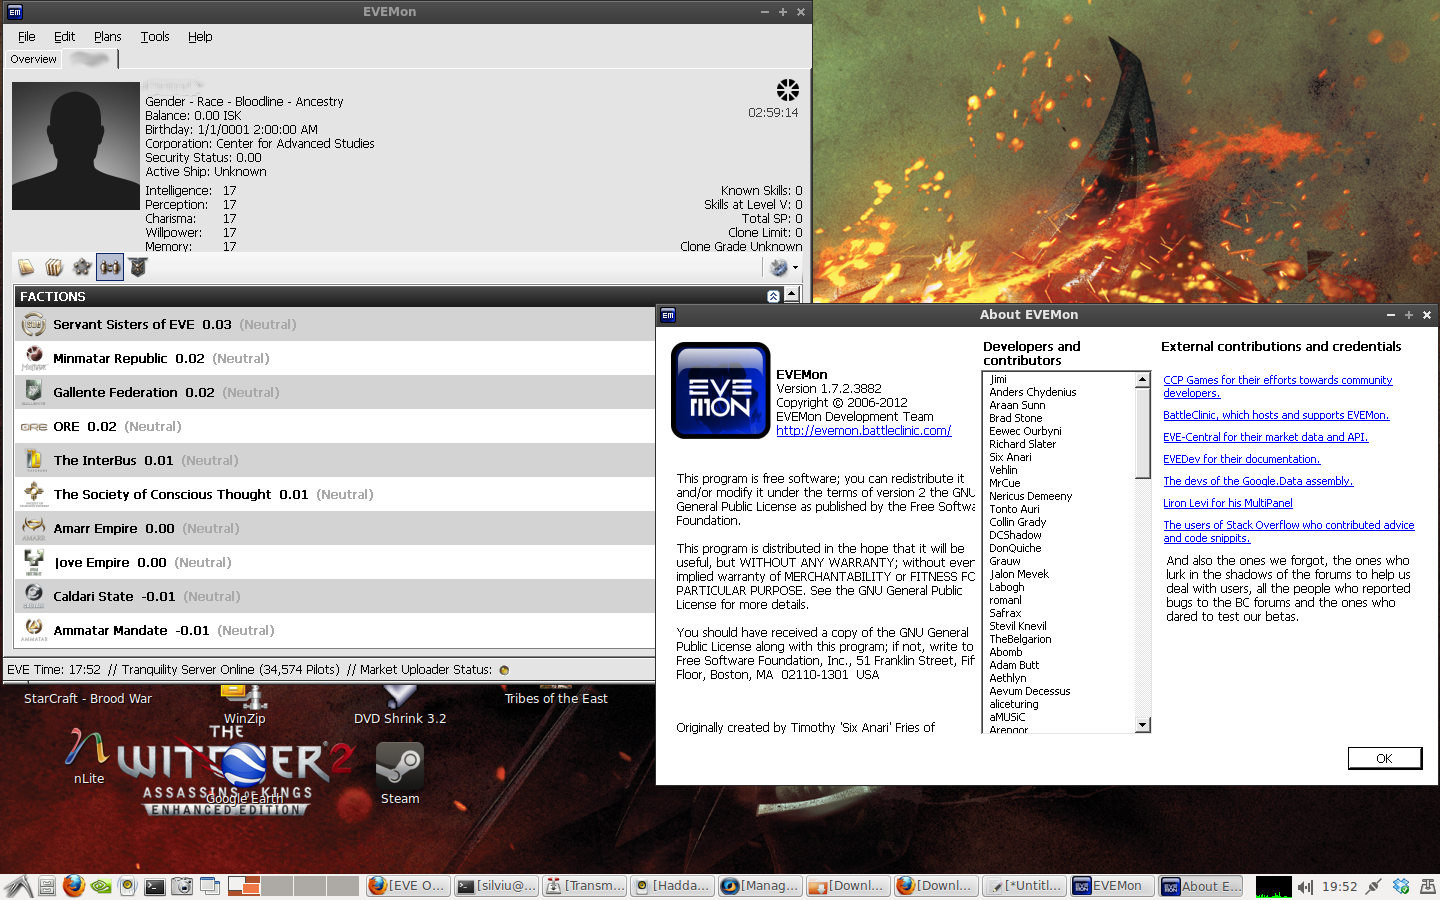Click the API update throbber icon

(788, 90)
